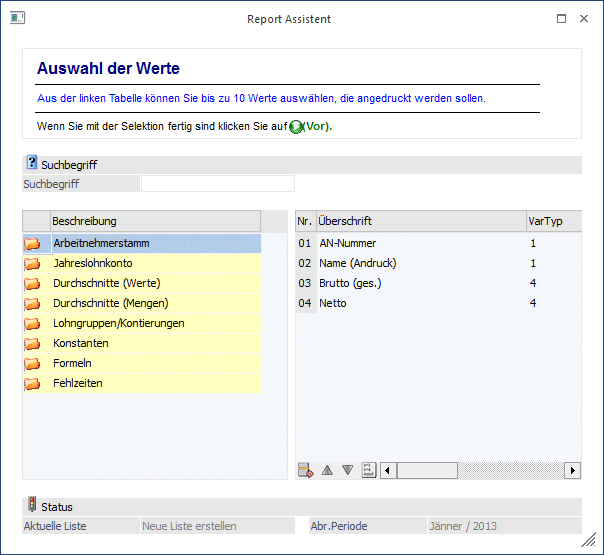Expand the Durchschnitte (Werte) folder
Screen dimensions: 604x555
click(x=33, y=283)
